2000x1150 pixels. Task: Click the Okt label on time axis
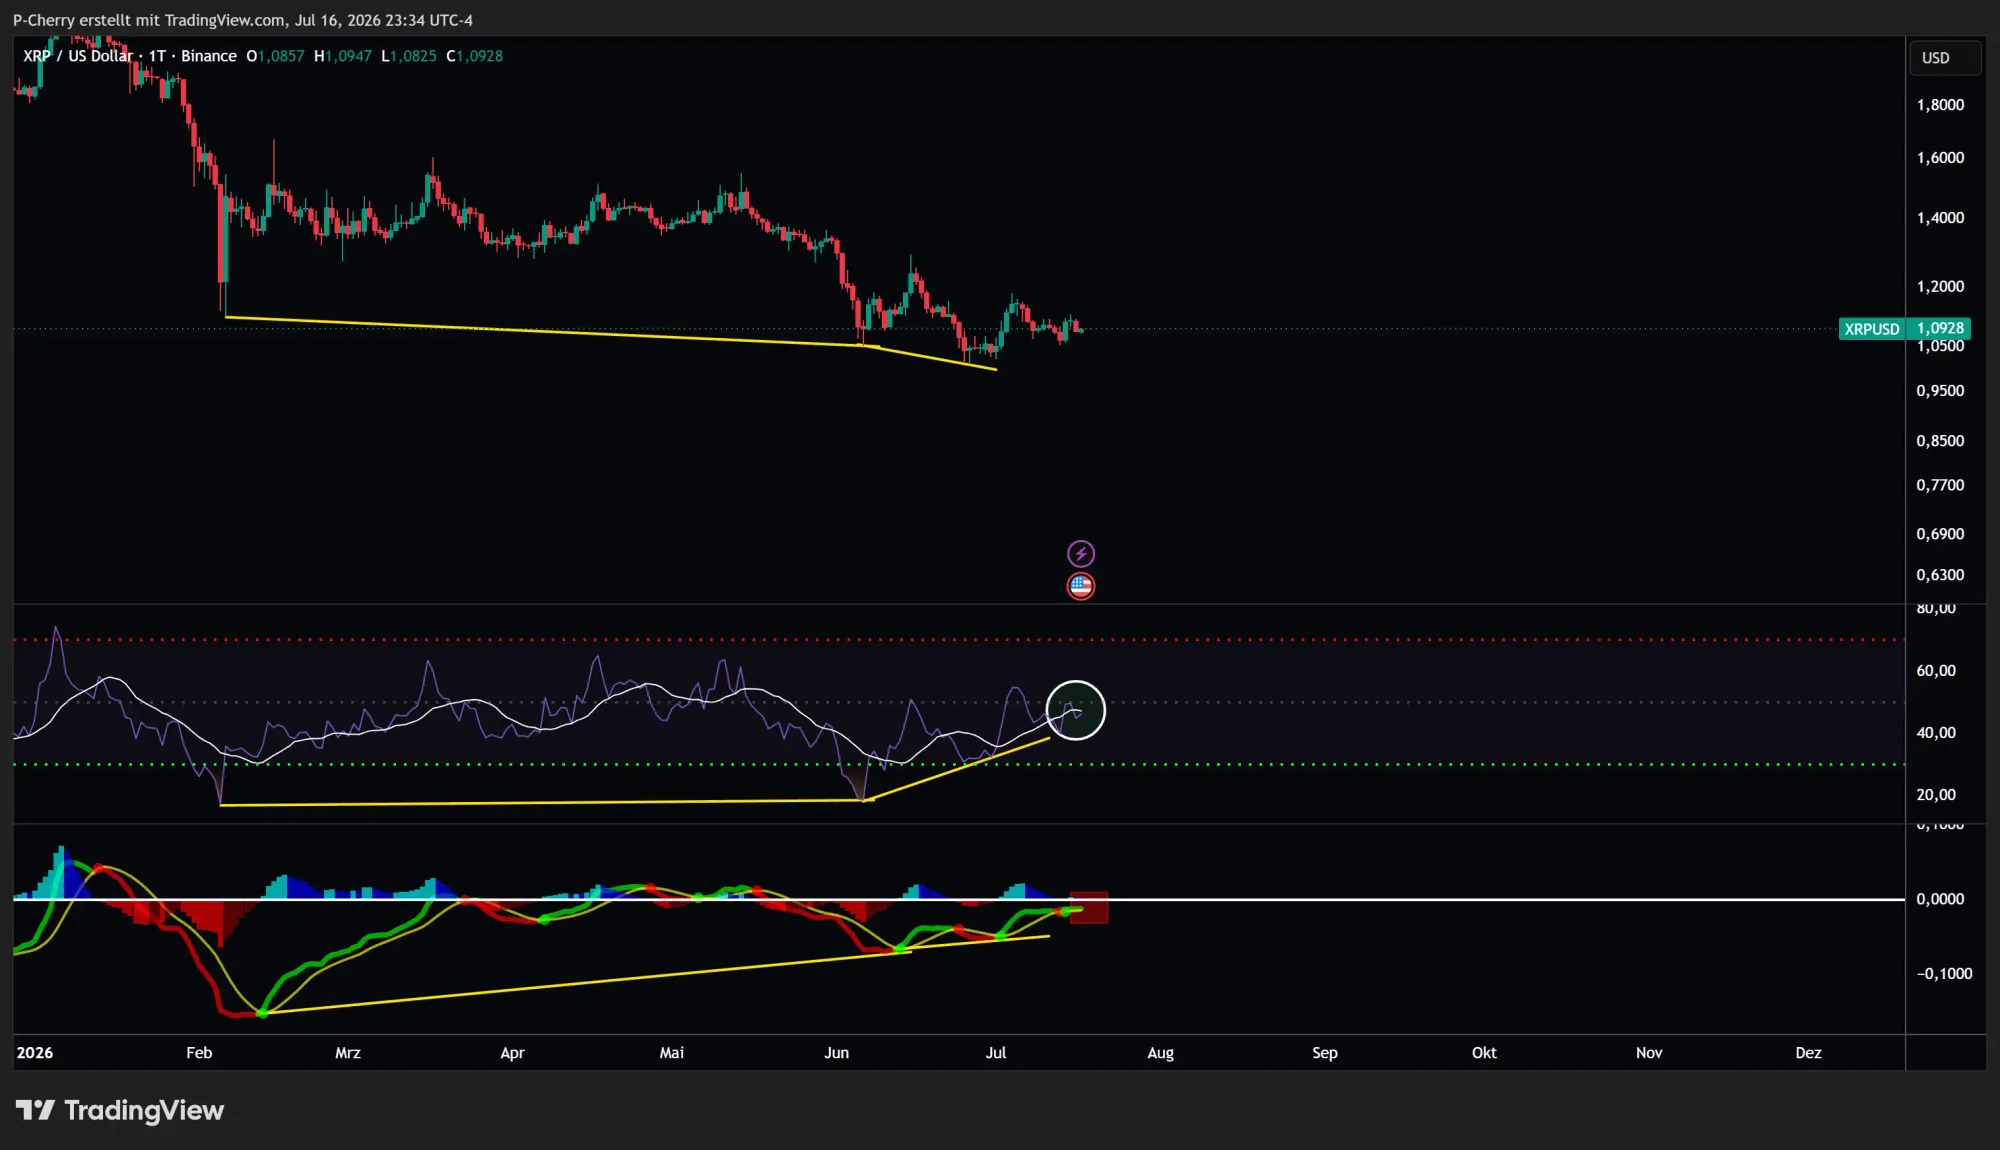pyautogui.click(x=1484, y=1053)
